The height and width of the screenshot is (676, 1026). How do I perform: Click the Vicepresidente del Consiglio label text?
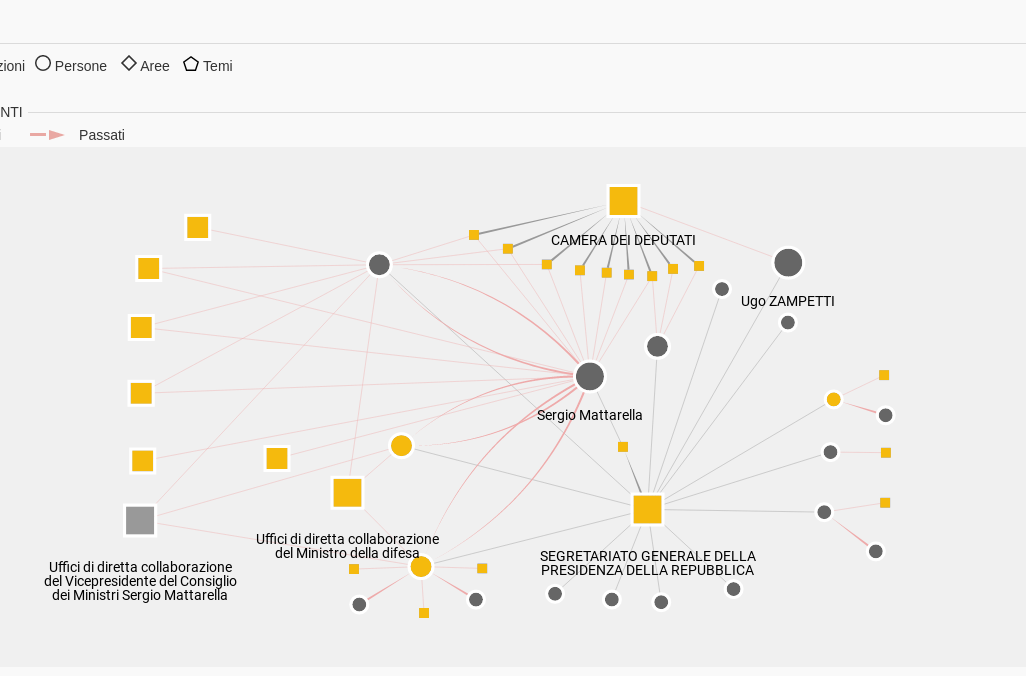(140, 581)
